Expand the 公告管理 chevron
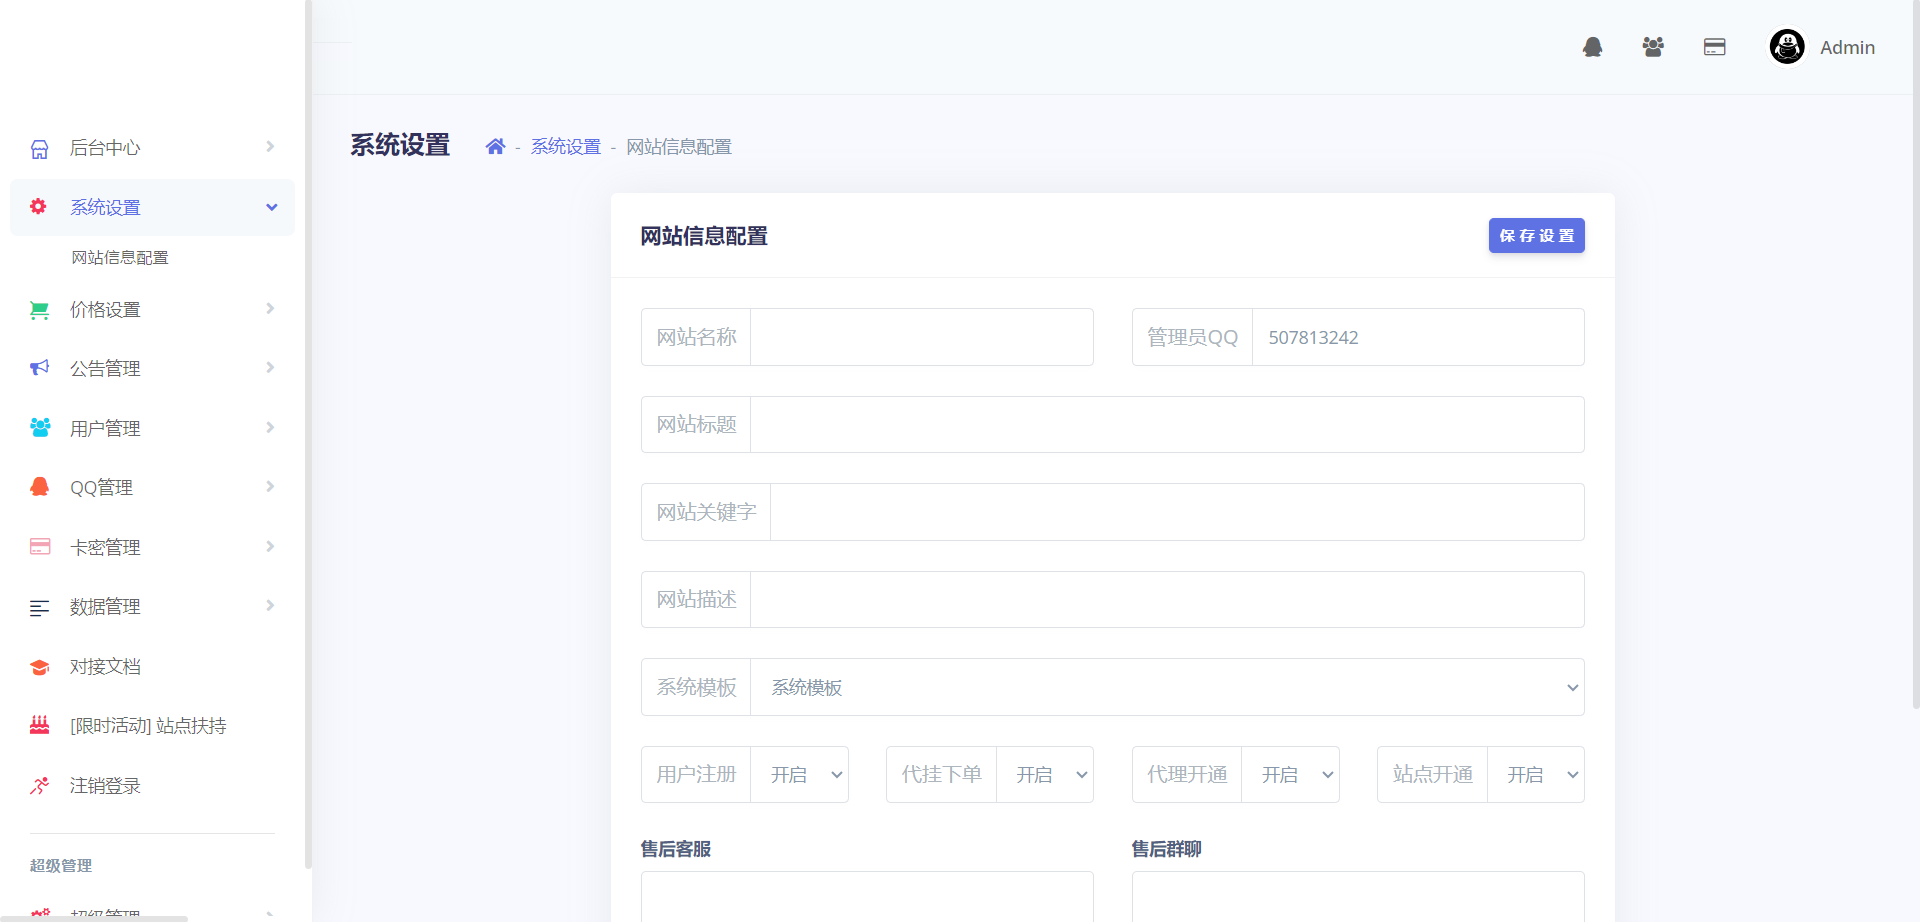 [x=270, y=368]
